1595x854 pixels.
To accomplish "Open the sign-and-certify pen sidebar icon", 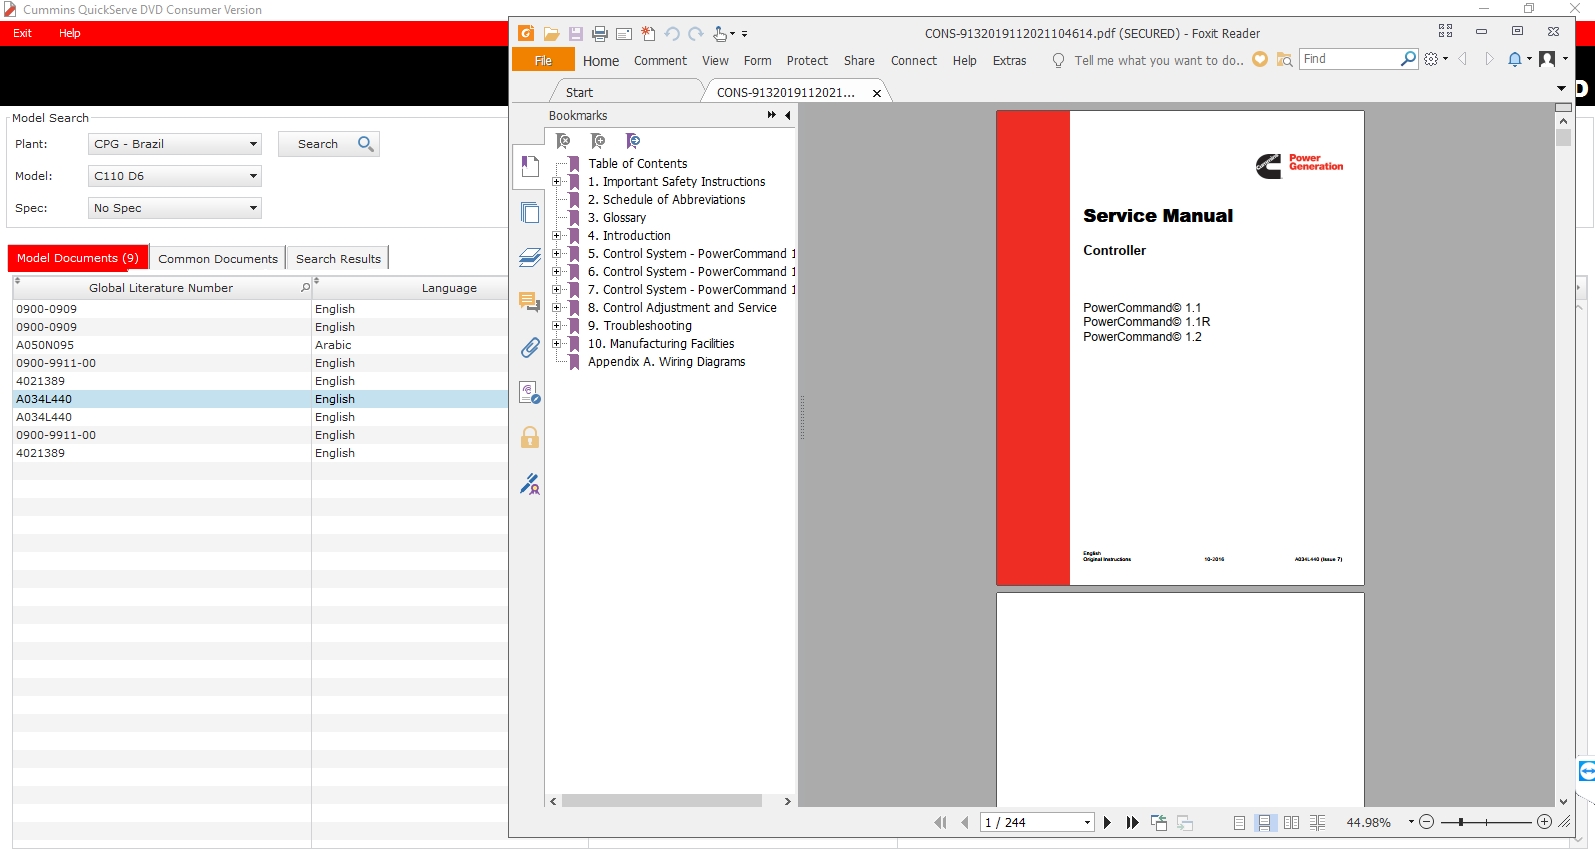I will tap(530, 484).
